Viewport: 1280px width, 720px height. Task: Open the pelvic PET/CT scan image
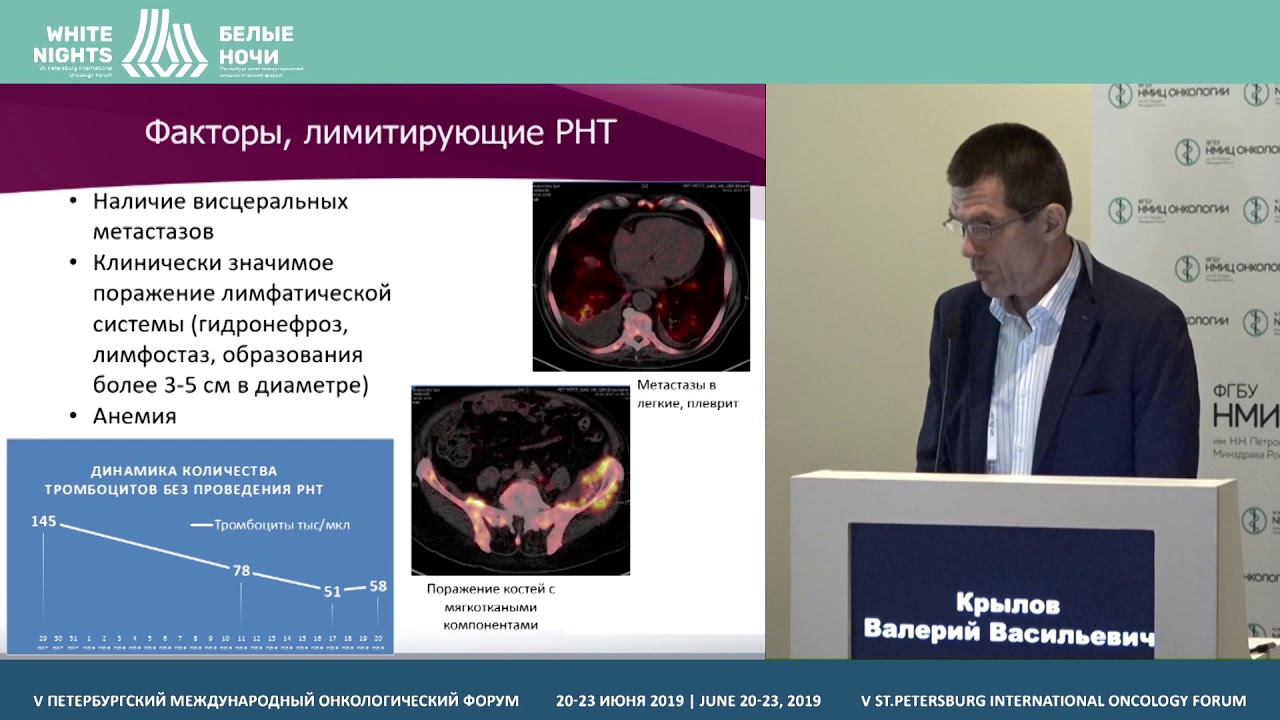tap(520, 480)
